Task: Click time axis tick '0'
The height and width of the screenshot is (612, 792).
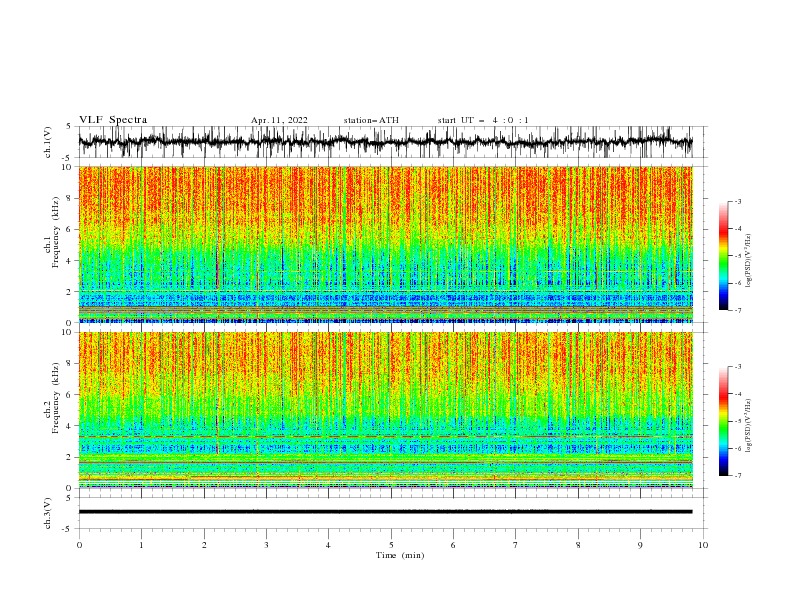Action: (79, 545)
